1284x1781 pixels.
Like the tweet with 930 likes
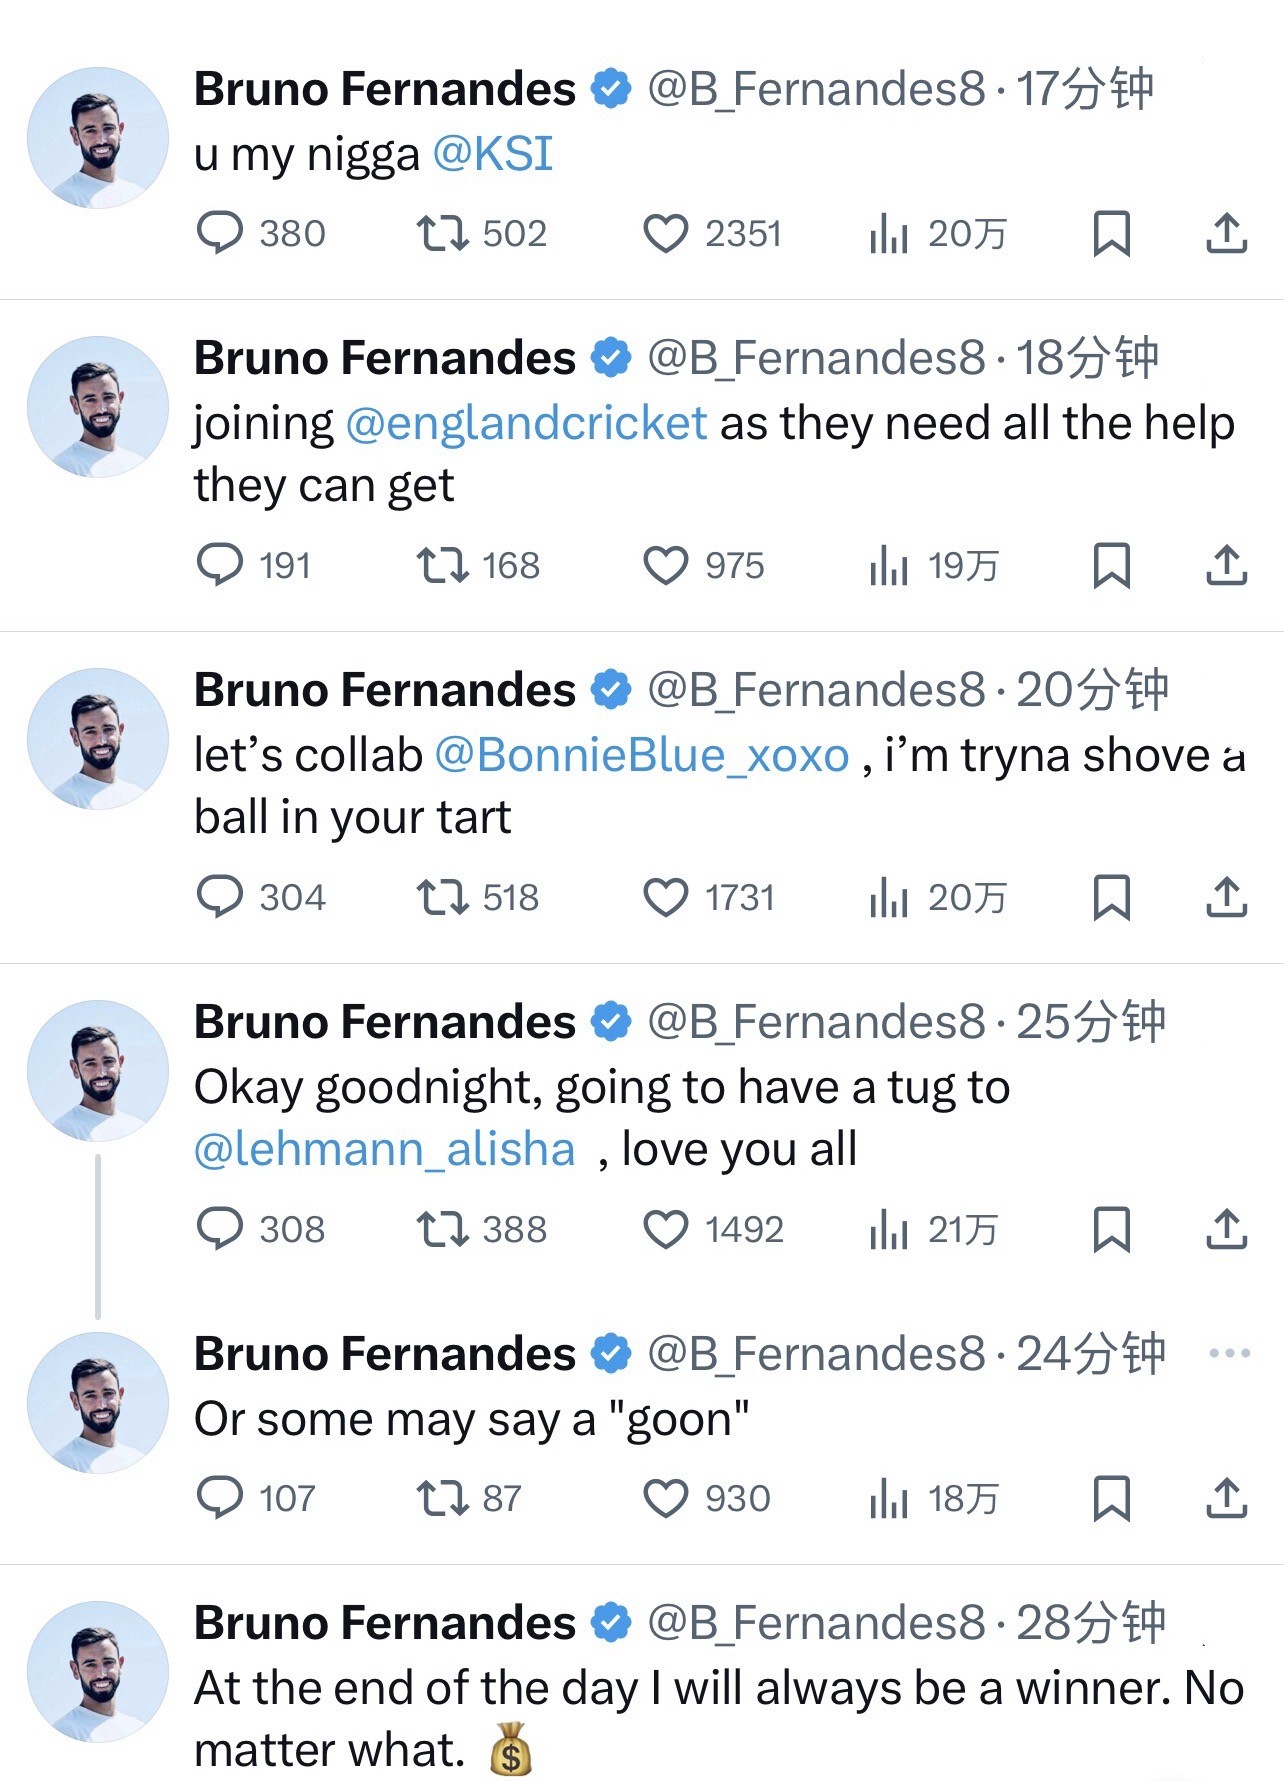pyautogui.click(x=665, y=1498)
